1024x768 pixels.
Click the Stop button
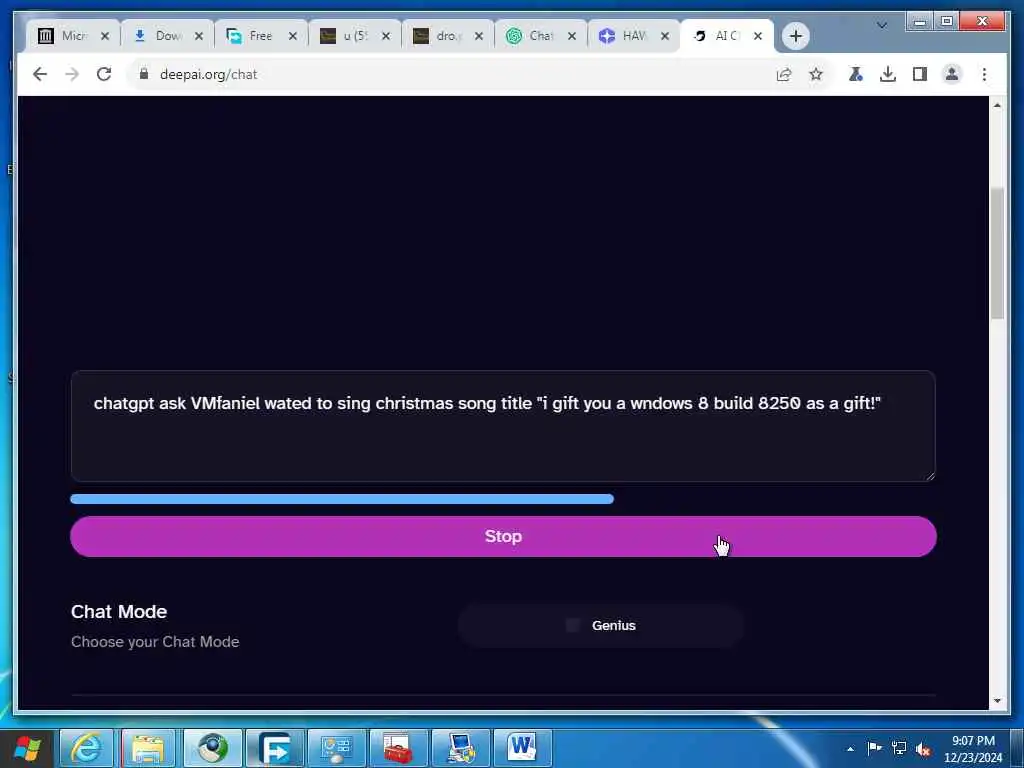pos(503,536)
